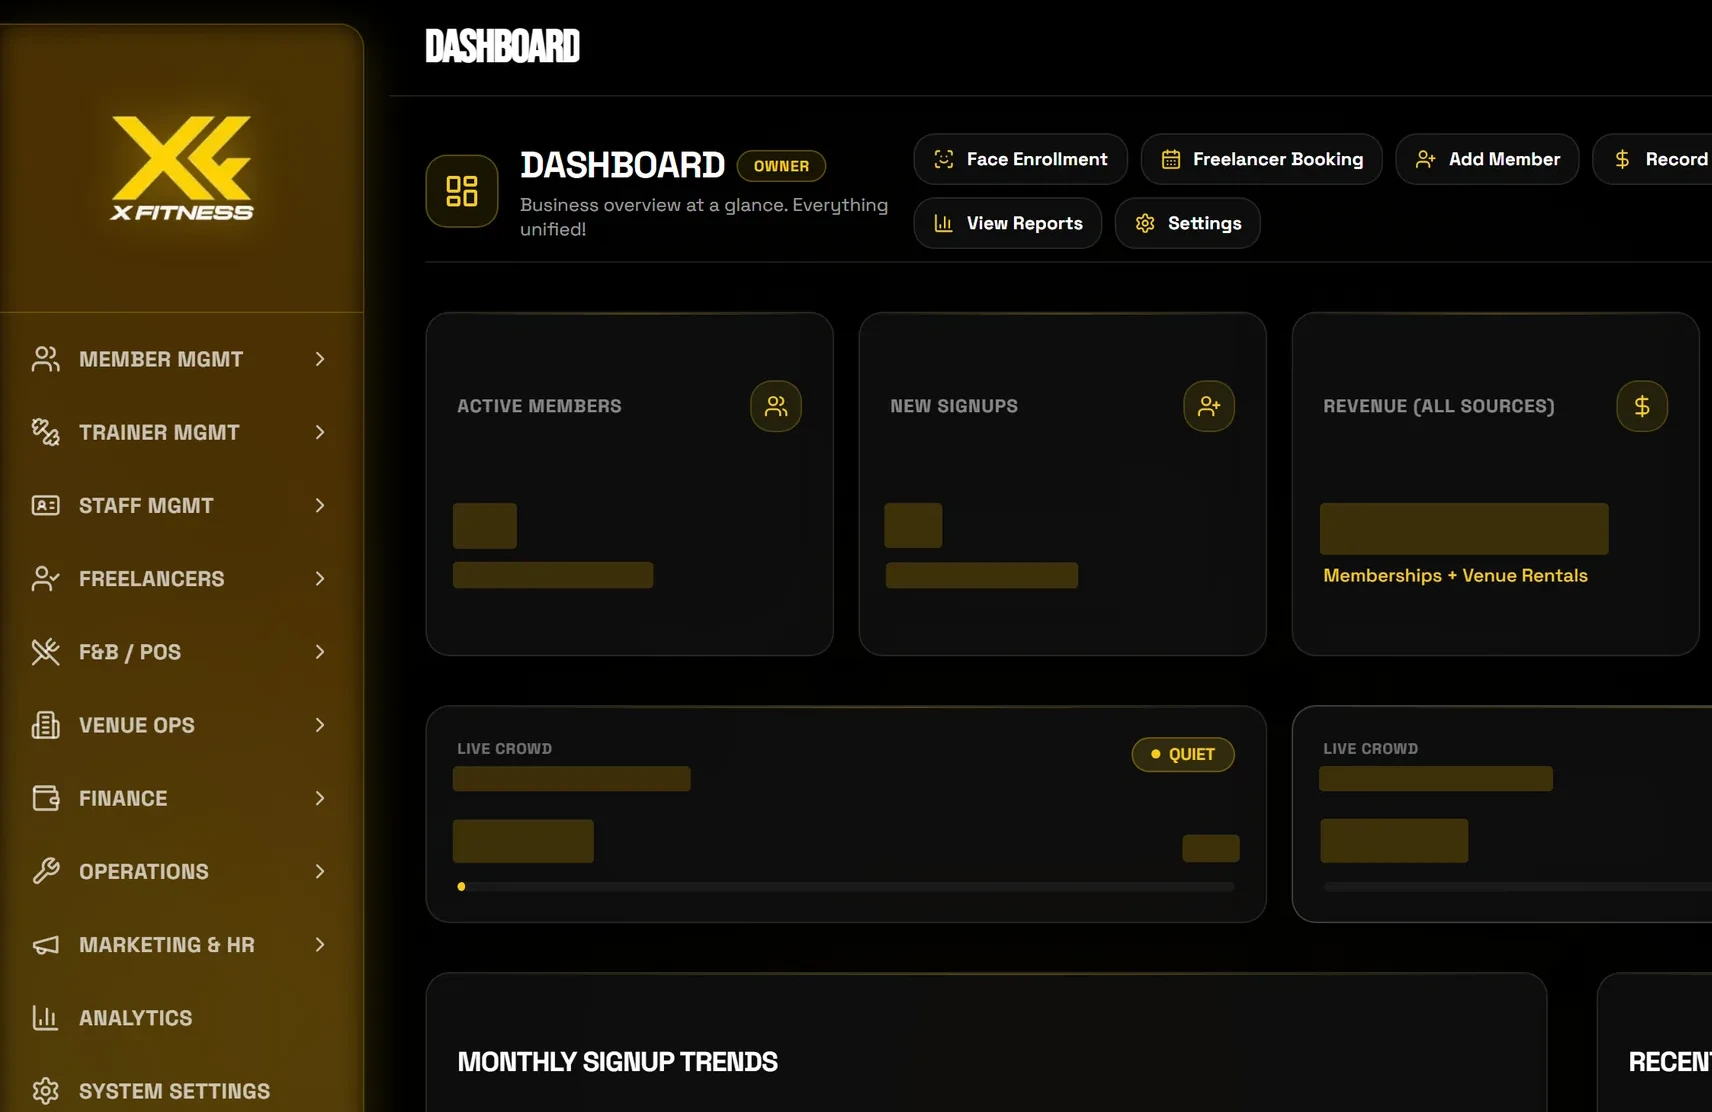
Task: Expand the Marketing & HR chevron
Action: (320, 945)
